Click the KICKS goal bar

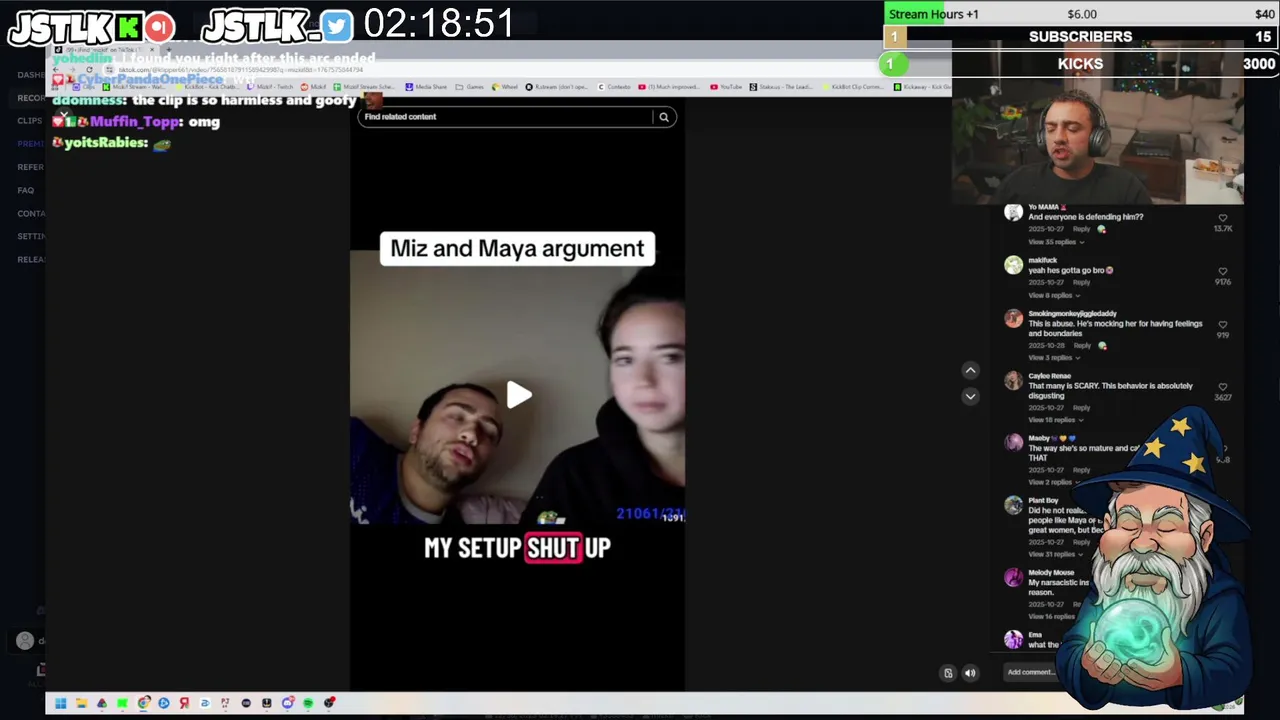click(x=1080, y=64)
